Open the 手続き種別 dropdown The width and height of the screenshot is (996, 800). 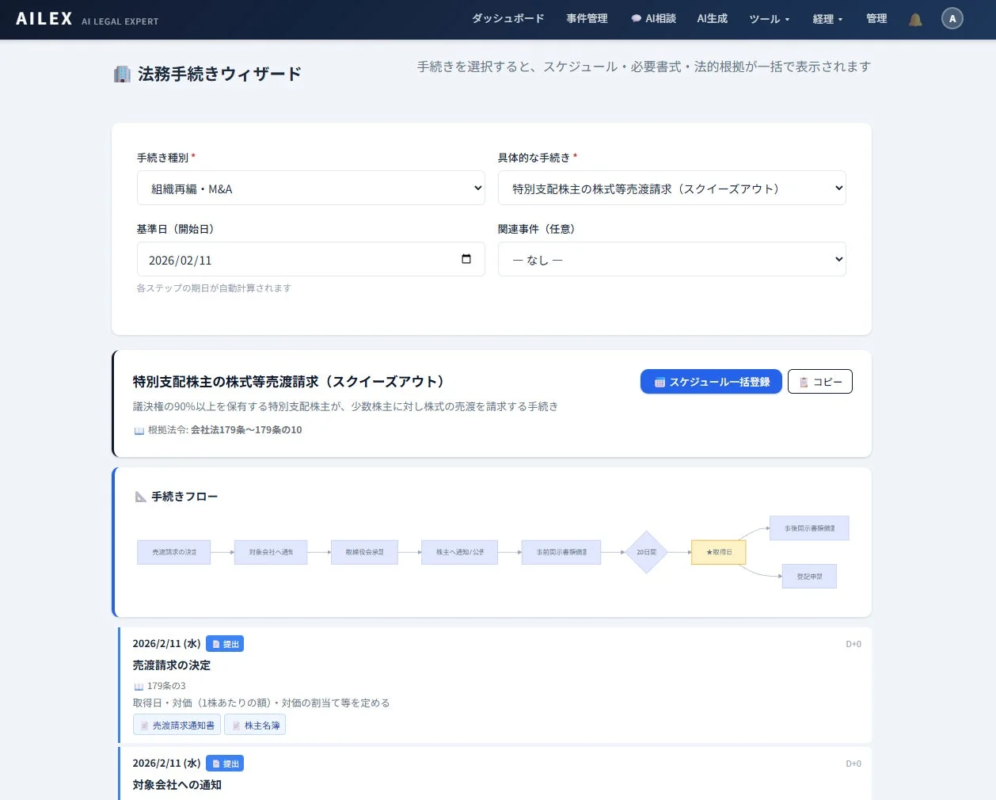click(x=310, y=188)
